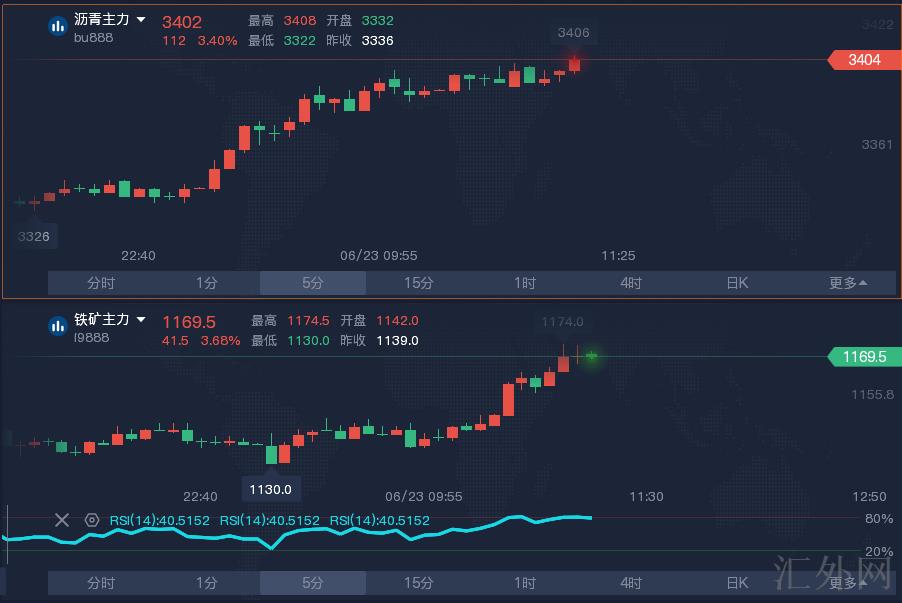Expand the 沥青主力 contract dropdown arrow
This screenshot has height=603, width=902.
[x=141, y=20]
